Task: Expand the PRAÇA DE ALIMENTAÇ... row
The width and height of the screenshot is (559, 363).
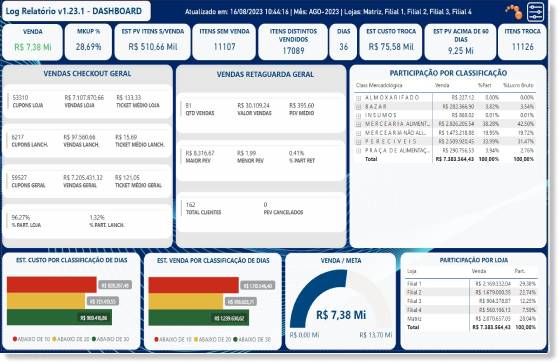Action: pyautogui.click(x=358, y=150)
